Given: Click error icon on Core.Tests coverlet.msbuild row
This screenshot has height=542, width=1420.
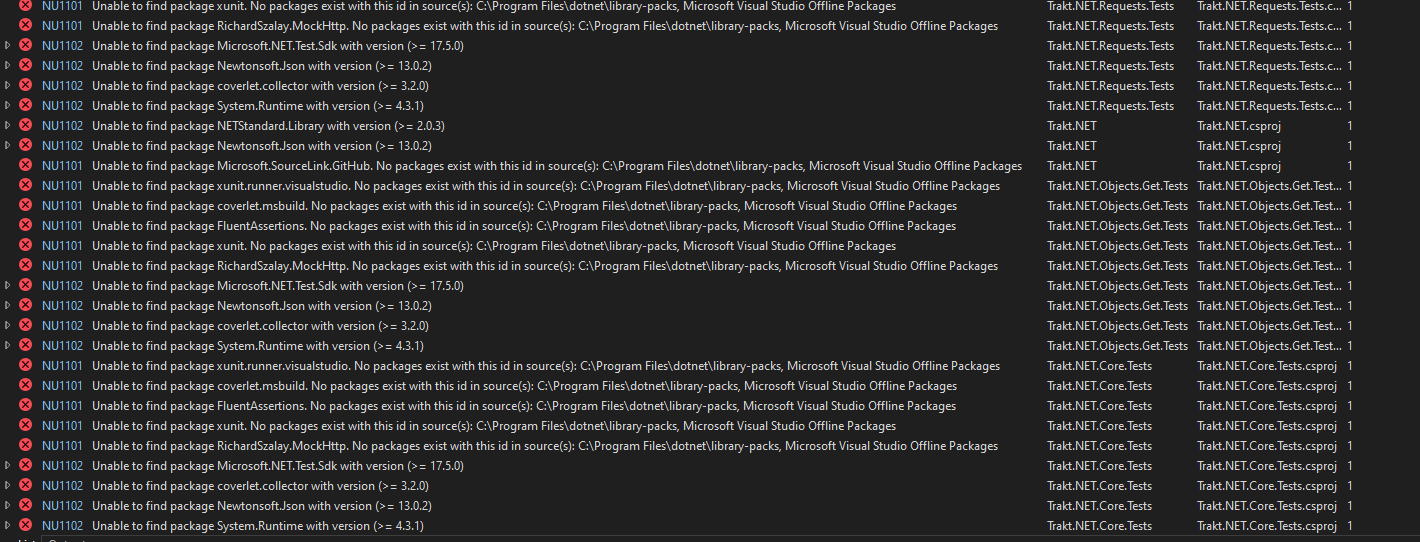Looking at the screenshot, I should pyautogui.click(x=25, y=386).
